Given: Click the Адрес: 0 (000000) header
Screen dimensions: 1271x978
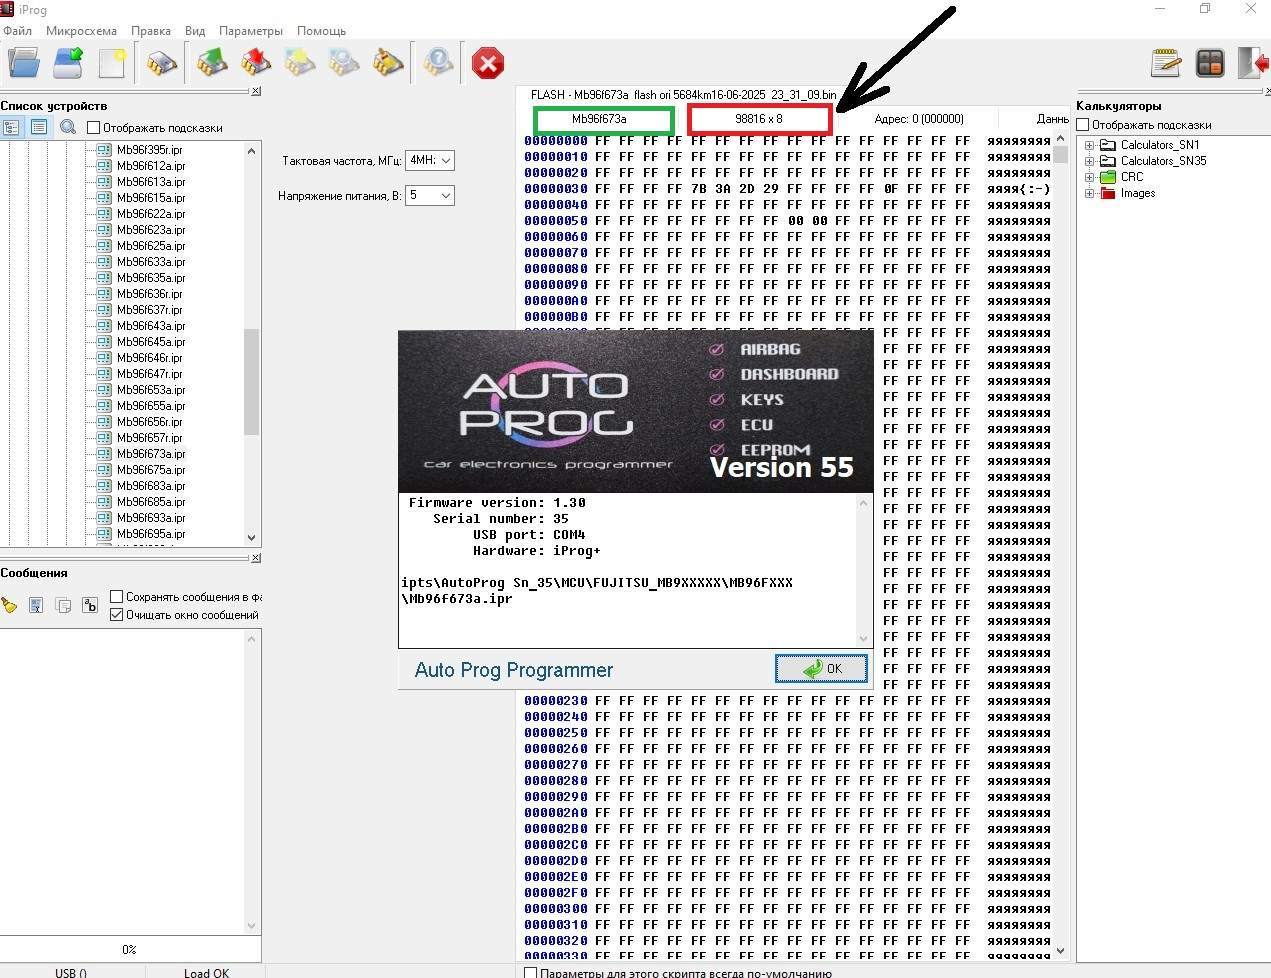Looking at the screenshot, I should pyautogui.click(x=919, y=119).
